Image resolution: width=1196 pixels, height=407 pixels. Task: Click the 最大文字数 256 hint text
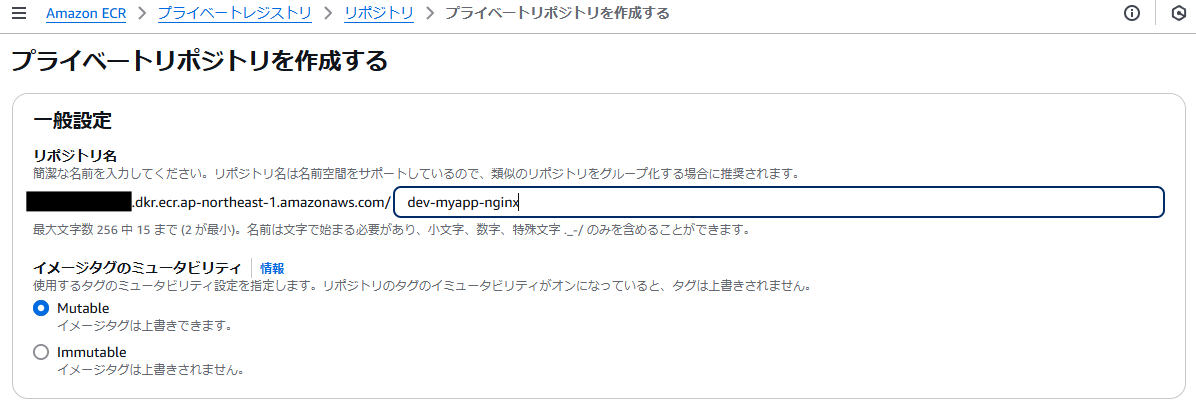pos(391,229)
